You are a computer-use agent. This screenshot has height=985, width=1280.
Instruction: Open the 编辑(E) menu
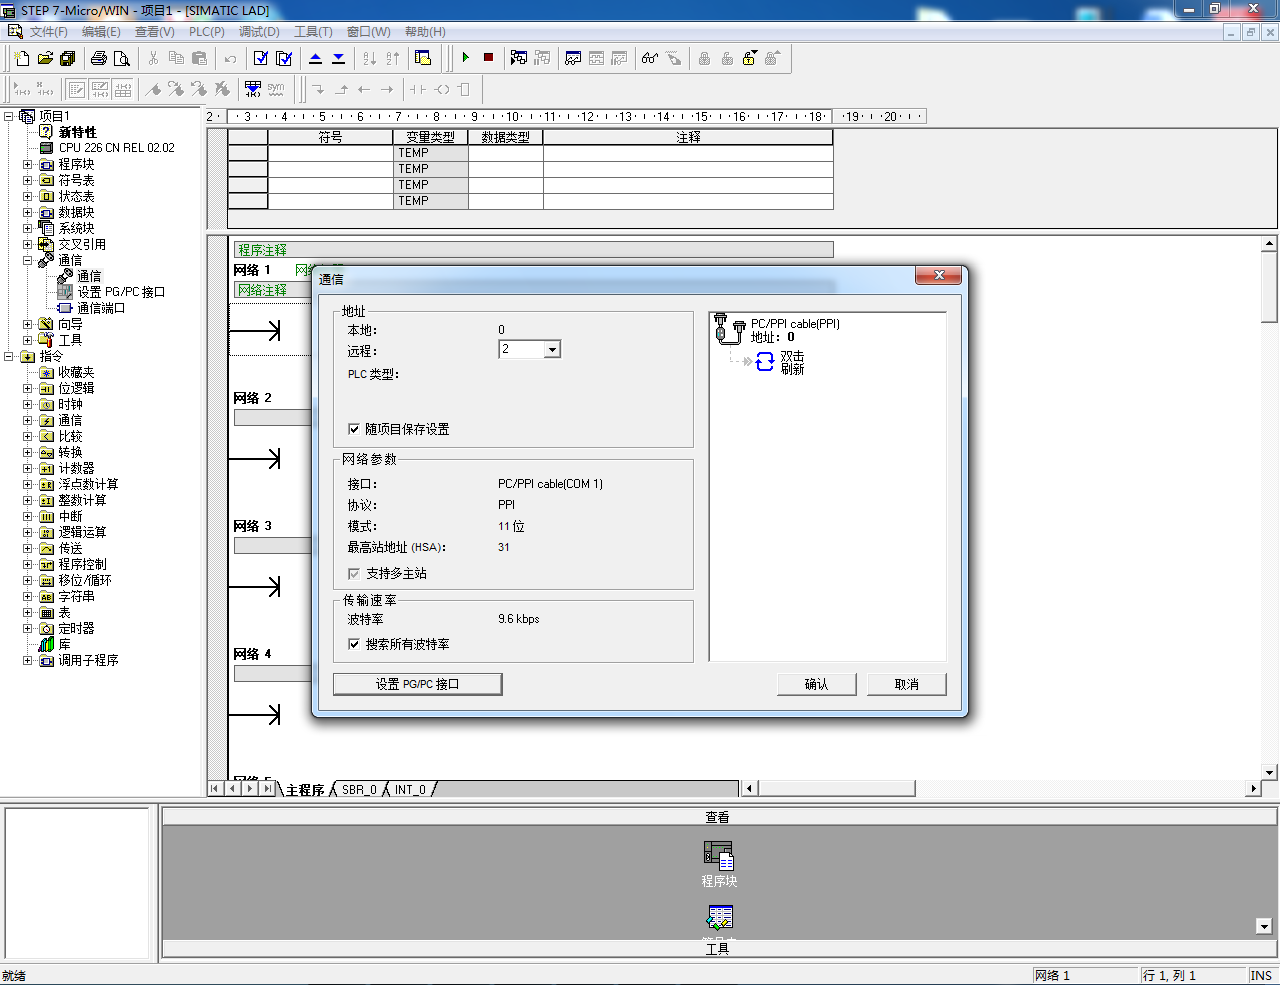pos(101,32)
